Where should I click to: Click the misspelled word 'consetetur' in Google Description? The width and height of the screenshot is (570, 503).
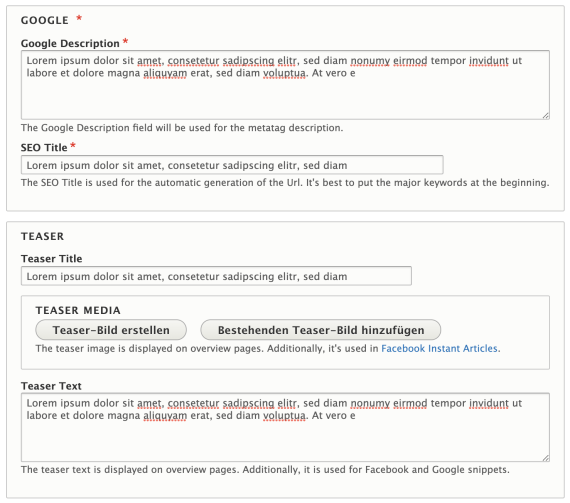coord(193,61)
